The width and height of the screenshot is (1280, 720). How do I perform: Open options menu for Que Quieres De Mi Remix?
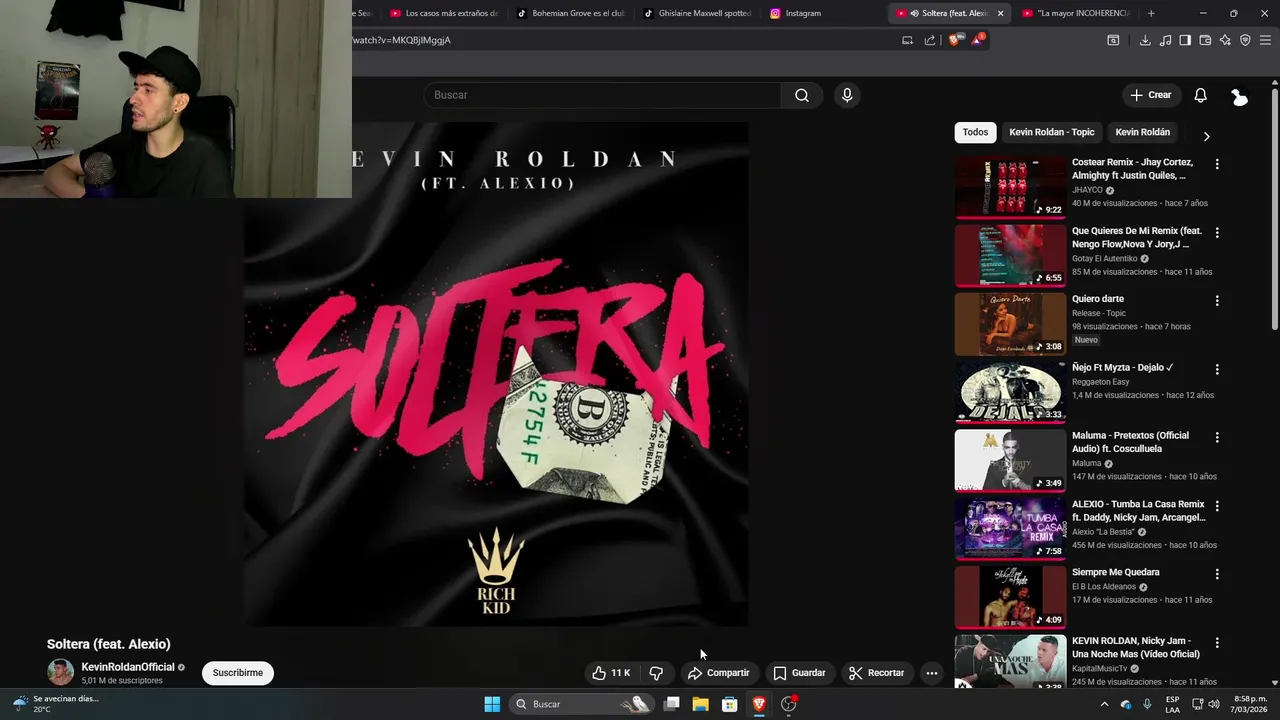point(1217,232)
